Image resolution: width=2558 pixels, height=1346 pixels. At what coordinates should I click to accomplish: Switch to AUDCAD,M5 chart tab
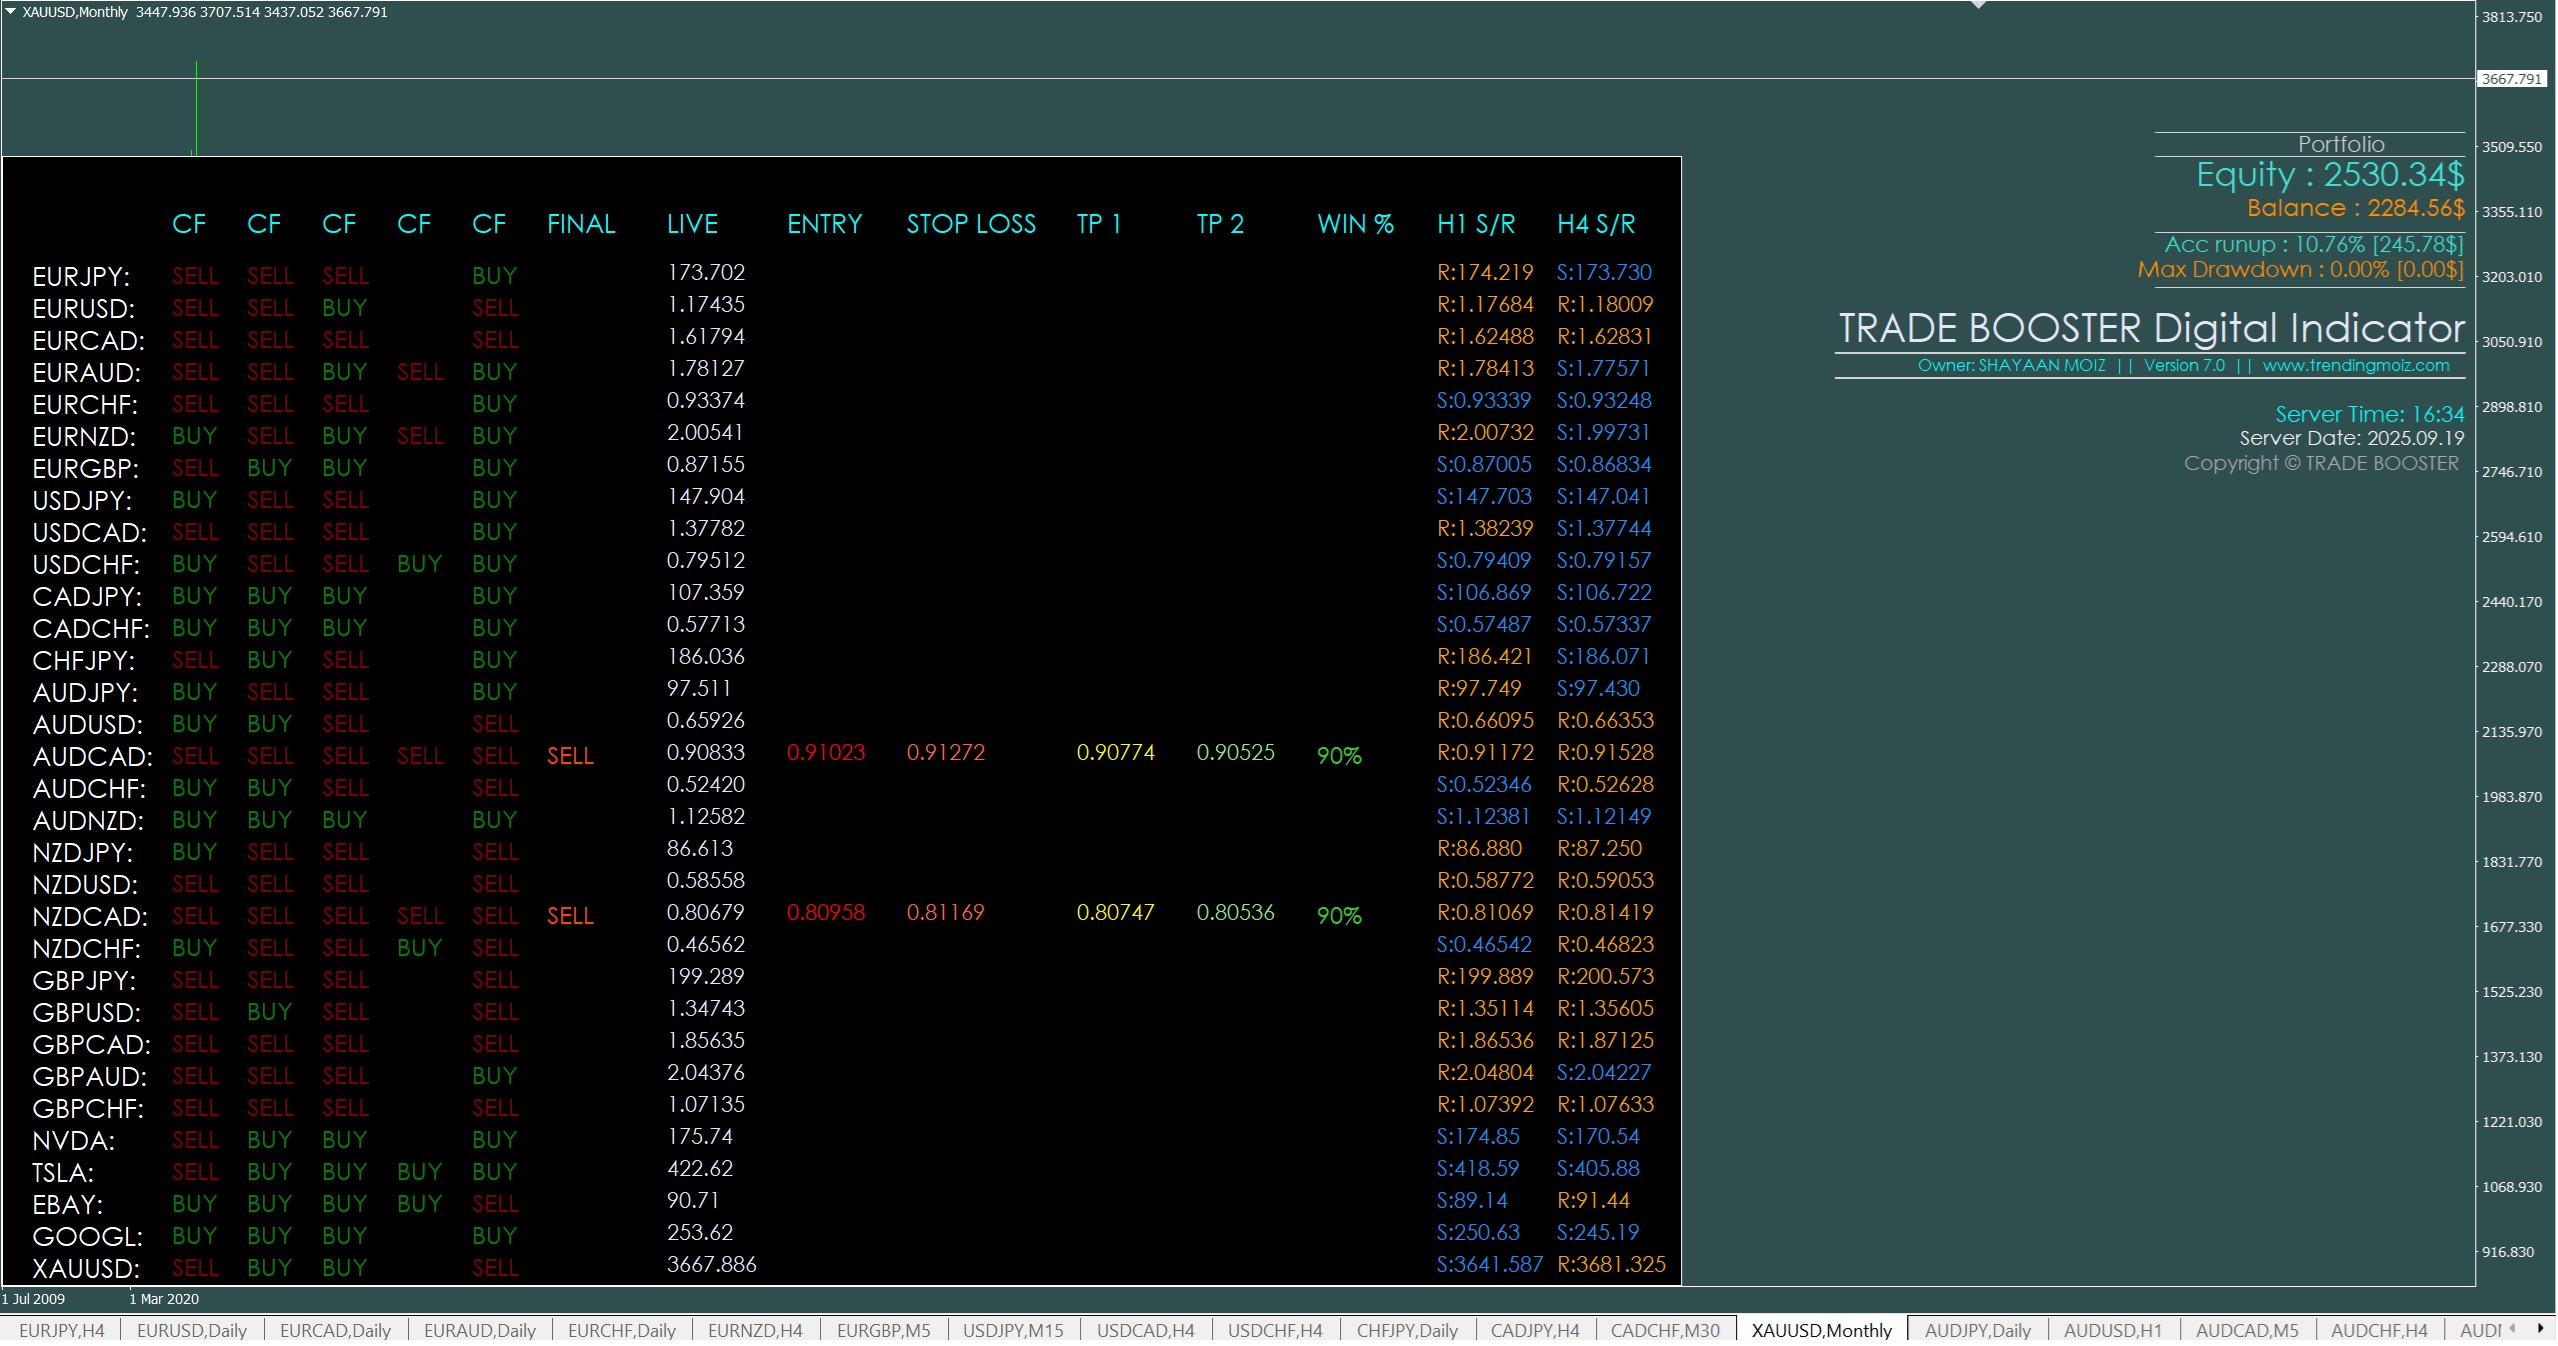2246,1330
